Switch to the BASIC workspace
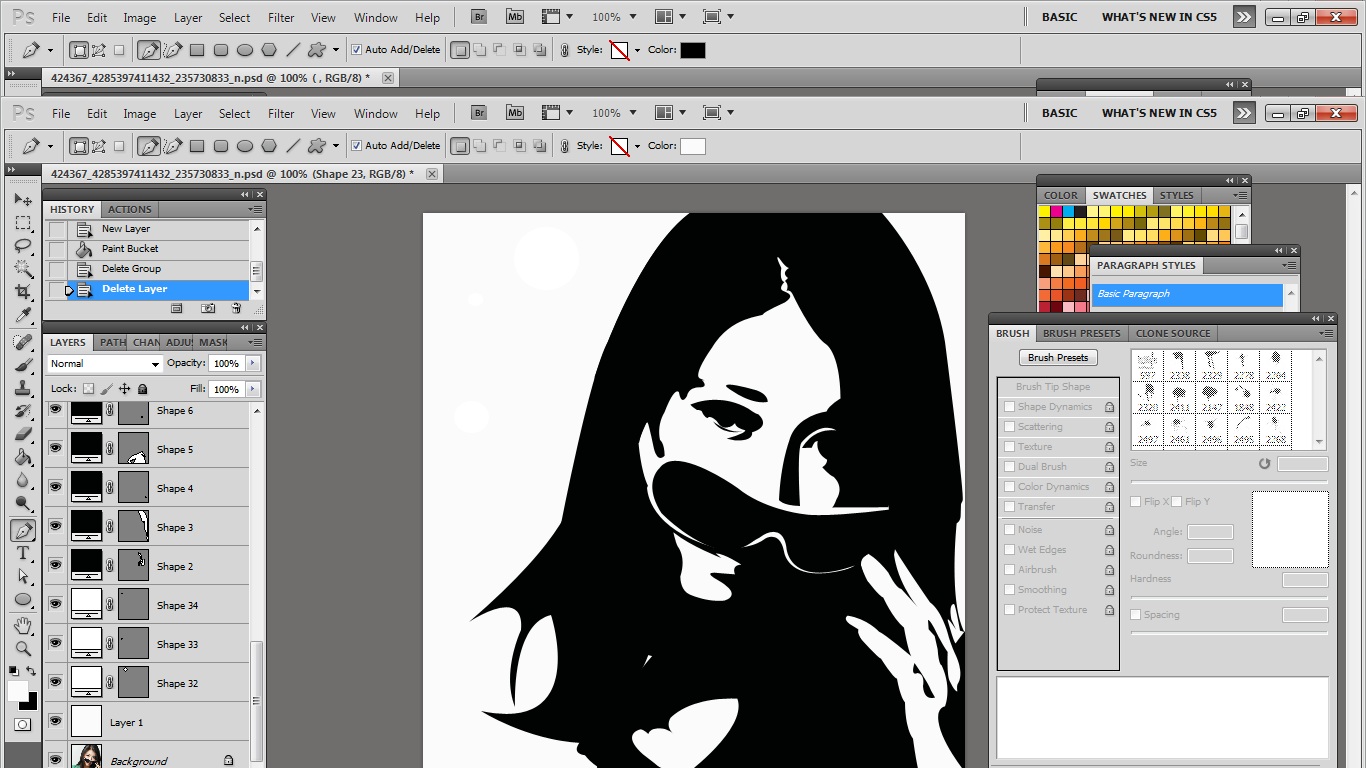Image resolution: width=1366 pixels, height=768 pixels. pyautogui.click(x=1059, y=113)
